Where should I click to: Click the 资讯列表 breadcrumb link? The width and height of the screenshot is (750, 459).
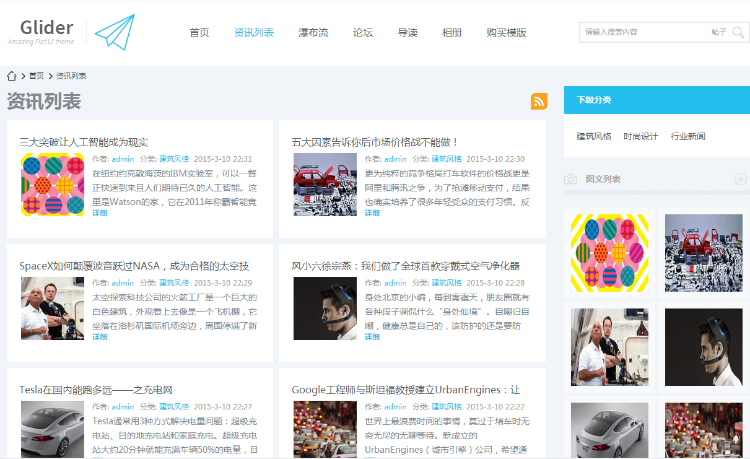pyautogui.click(x=71, y=76)
